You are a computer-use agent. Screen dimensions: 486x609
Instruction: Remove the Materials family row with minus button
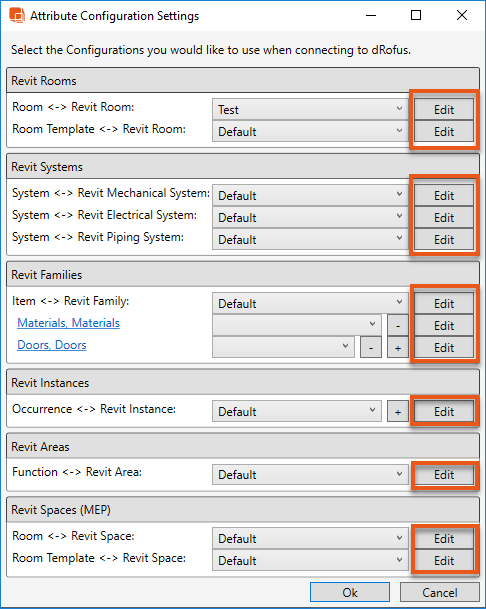[x=398, y=325]
